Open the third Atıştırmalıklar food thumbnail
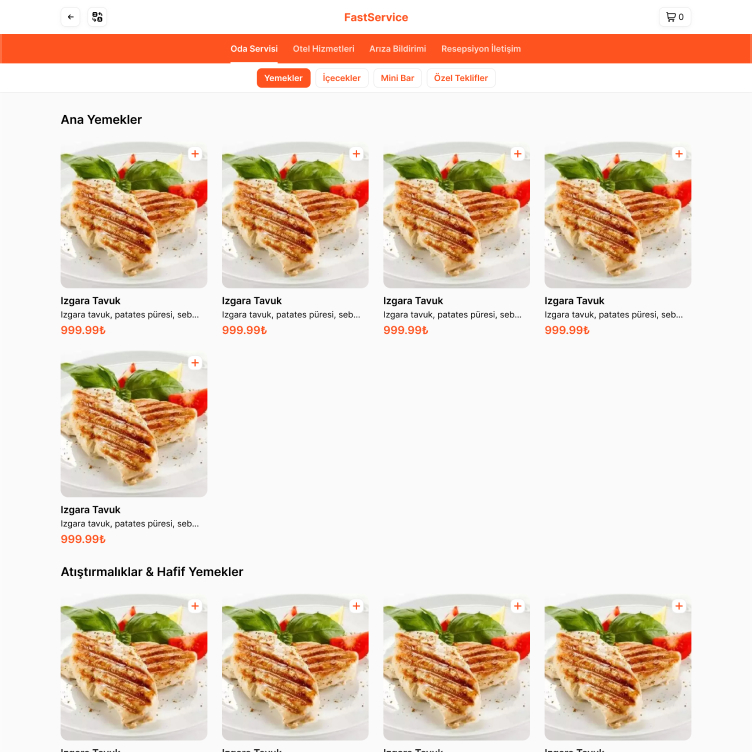This screenshot has width=752, height=752. (x=457, y=667)
